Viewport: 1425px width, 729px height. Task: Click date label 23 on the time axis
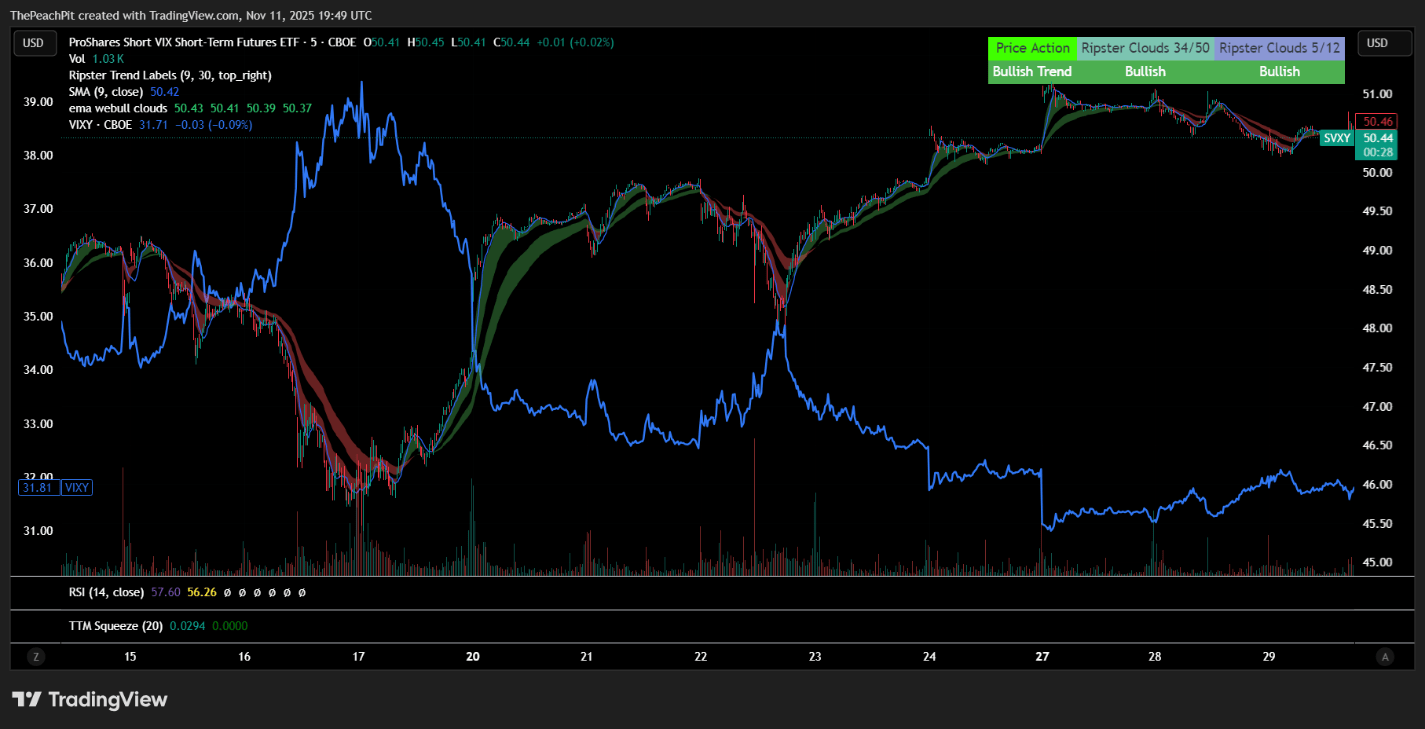click(815, 657)
